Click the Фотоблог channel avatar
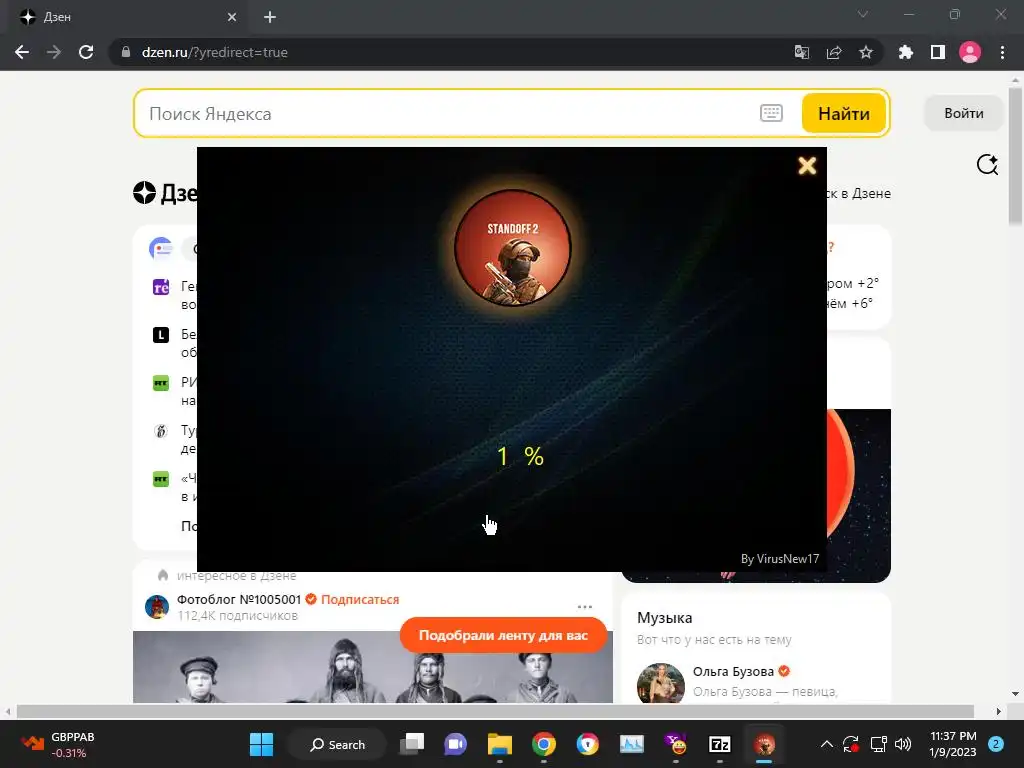The height and width of the screenshot is (768, 1024). tap(157, 607)
